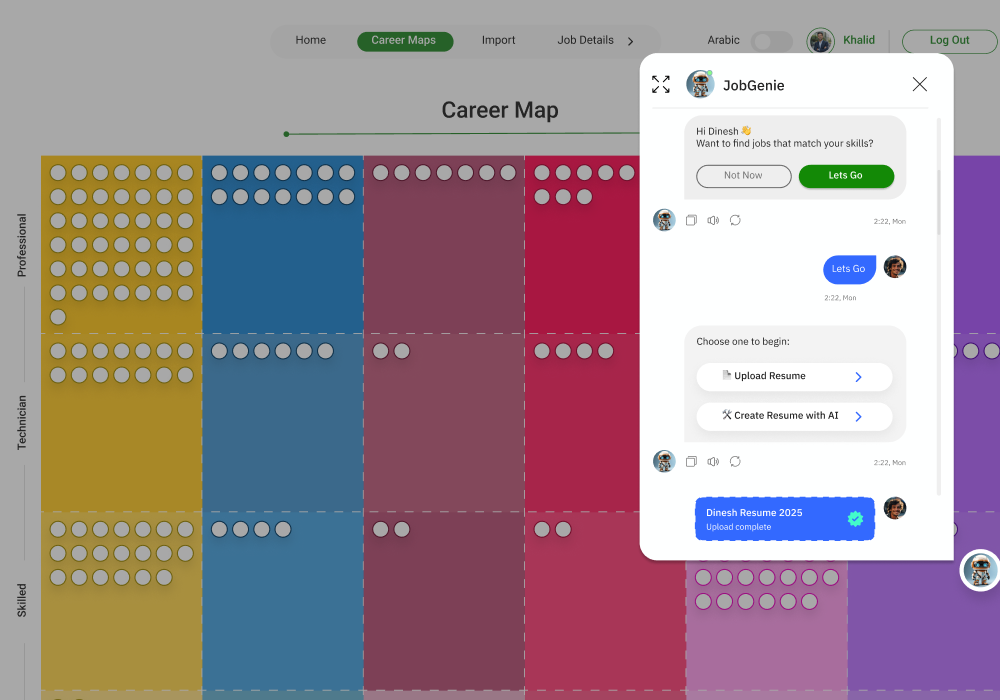The width and height of the screenshot is (1000, 700).
Task: Copy the JobGenie welcome message
Action: tap(691, 220)
